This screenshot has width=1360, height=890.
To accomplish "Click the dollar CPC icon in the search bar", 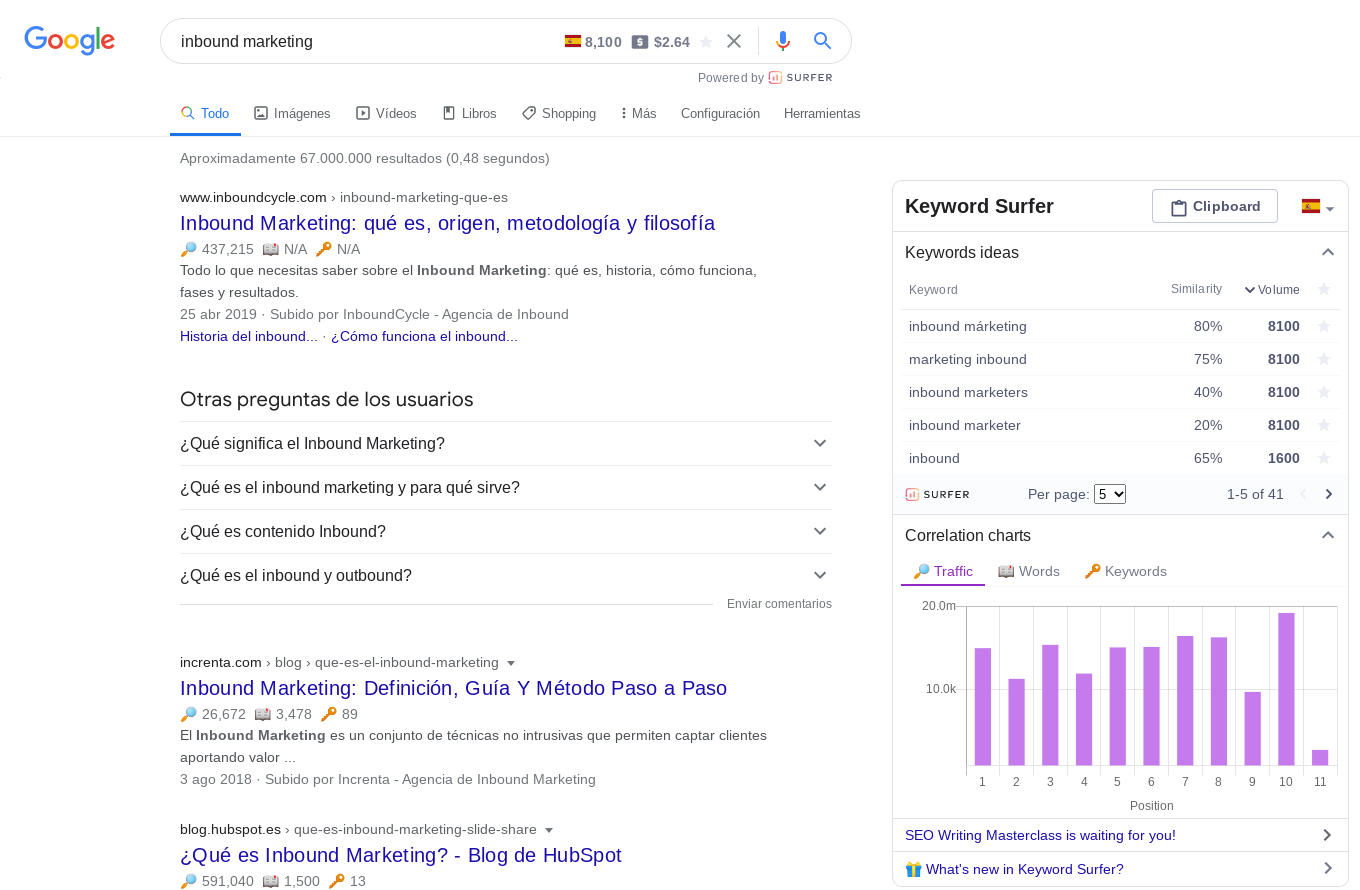I will click(640, 42).
